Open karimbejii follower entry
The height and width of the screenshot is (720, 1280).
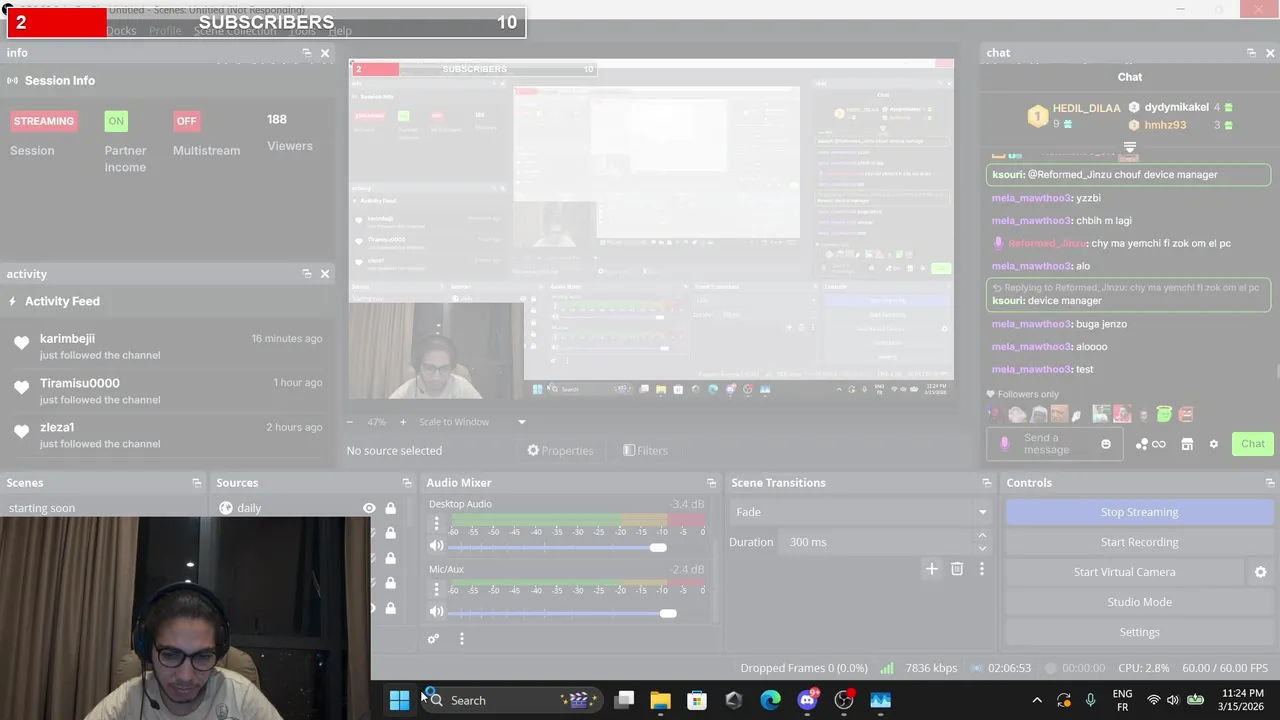pos(168,346)
